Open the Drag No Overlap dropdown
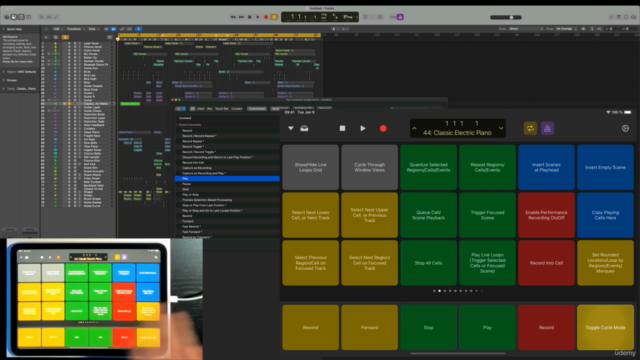Image resolution: width=640 pixels, height=360 pixels. coord(567,29)
